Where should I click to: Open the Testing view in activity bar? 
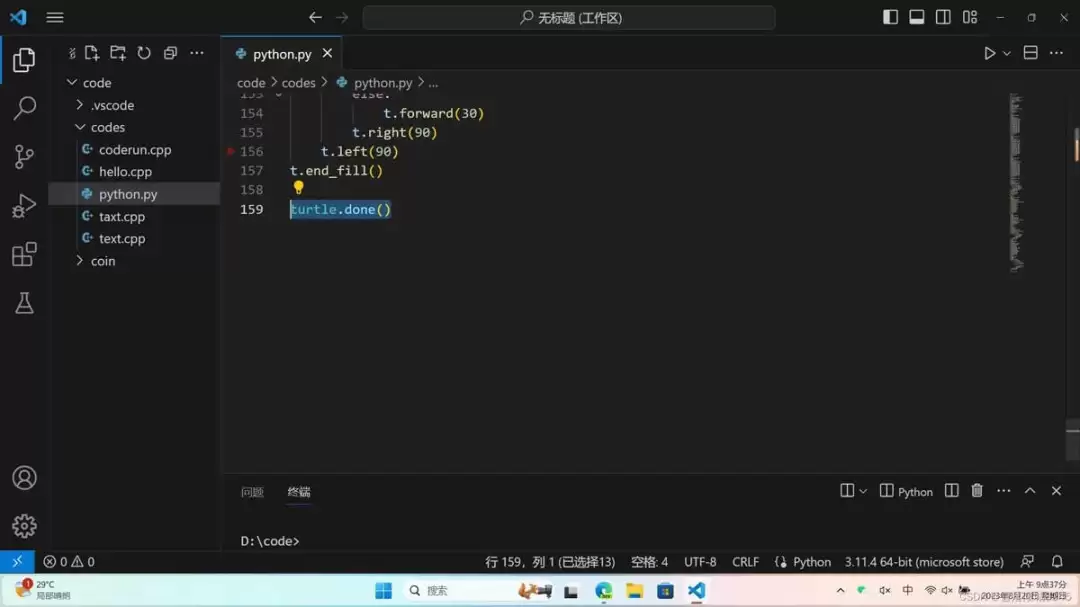(24, 303)
